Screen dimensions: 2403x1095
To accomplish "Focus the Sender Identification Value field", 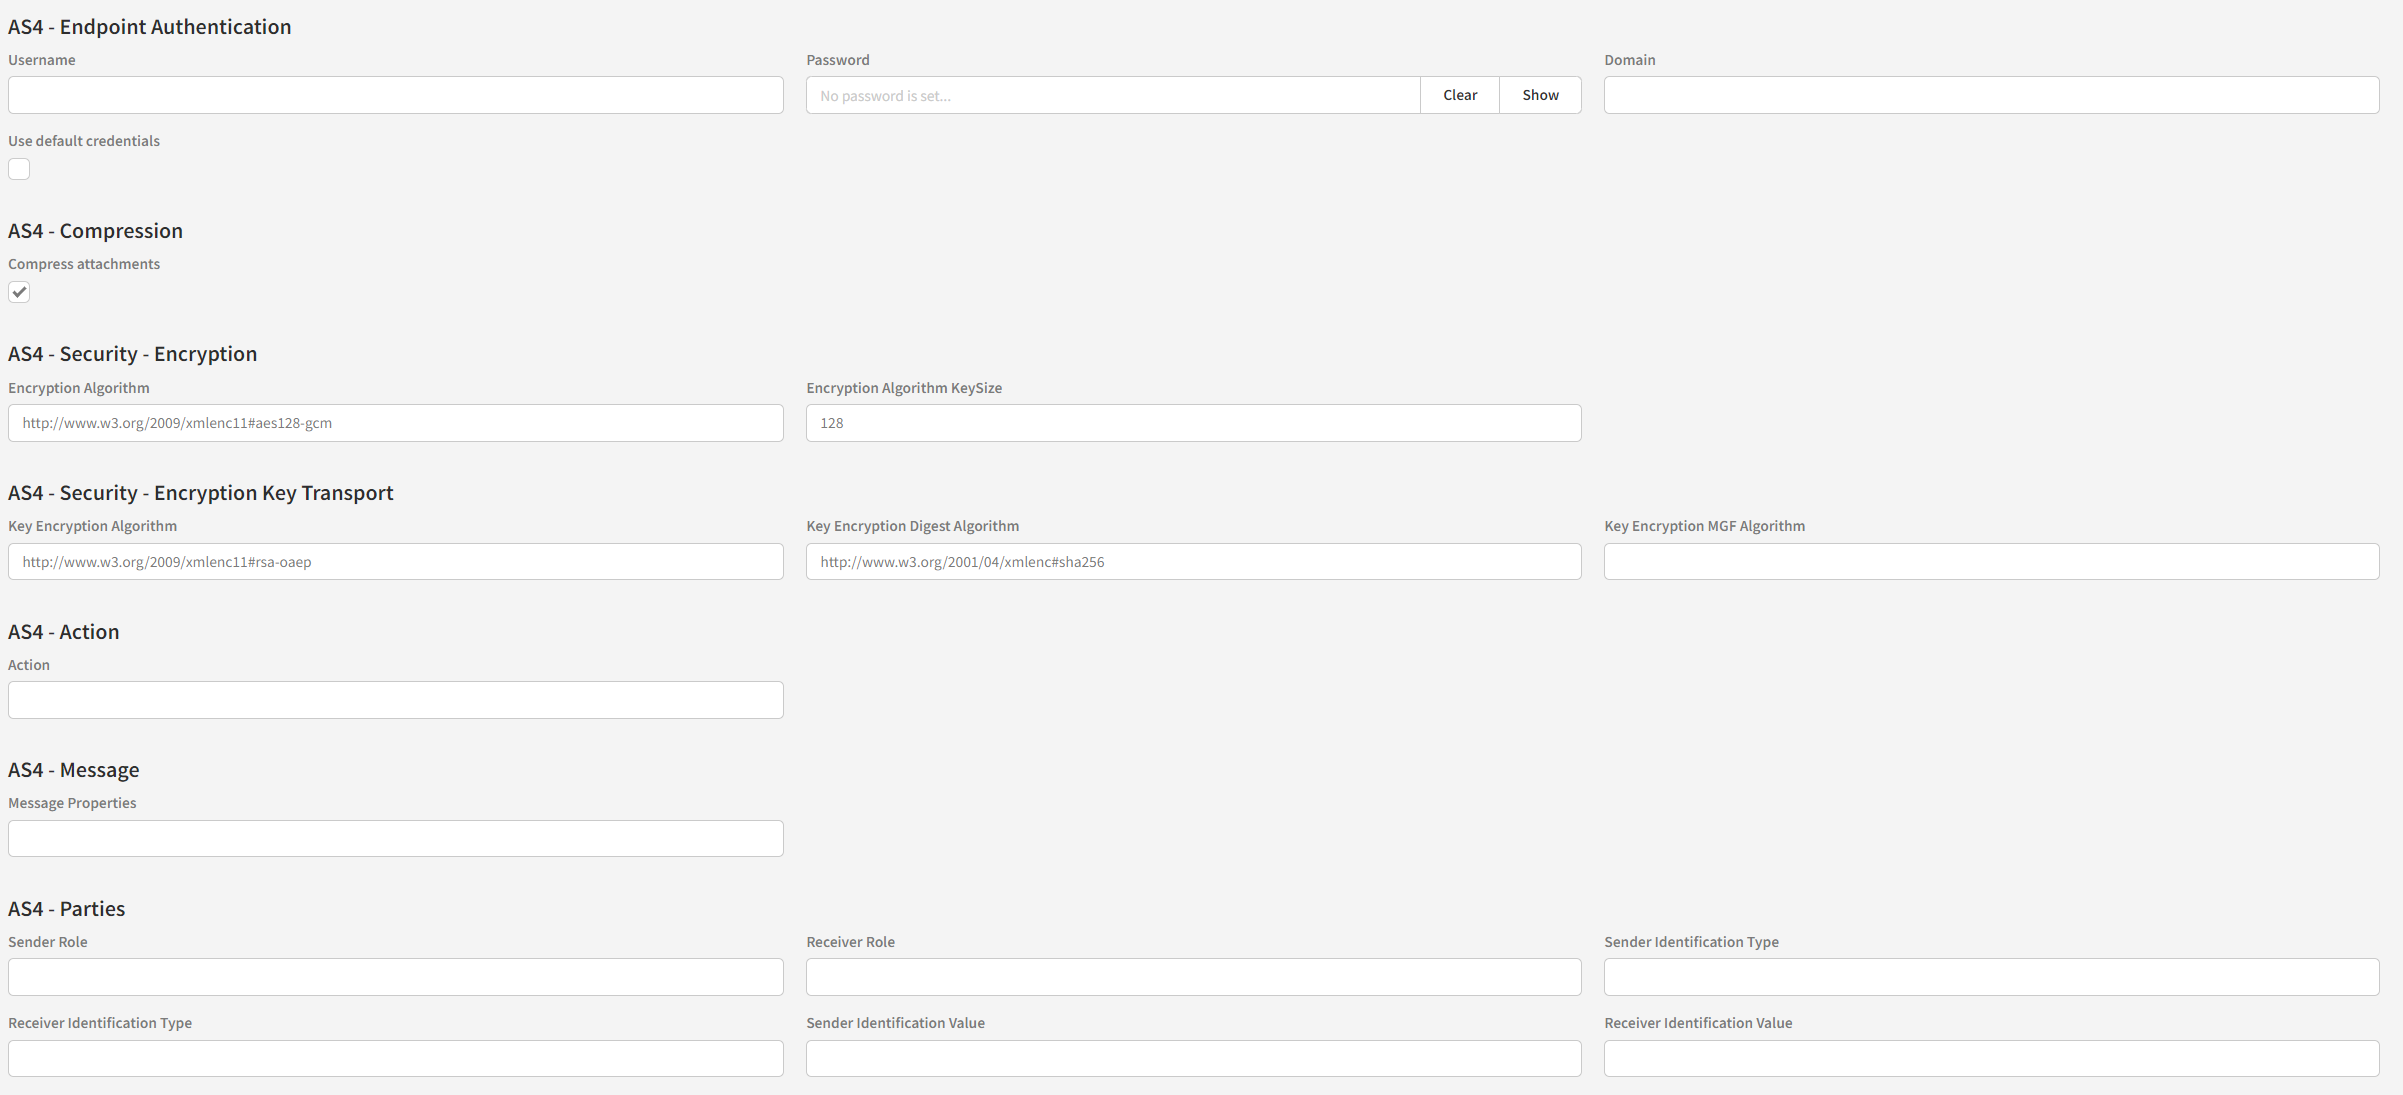I will (x=1193, y=1058).
